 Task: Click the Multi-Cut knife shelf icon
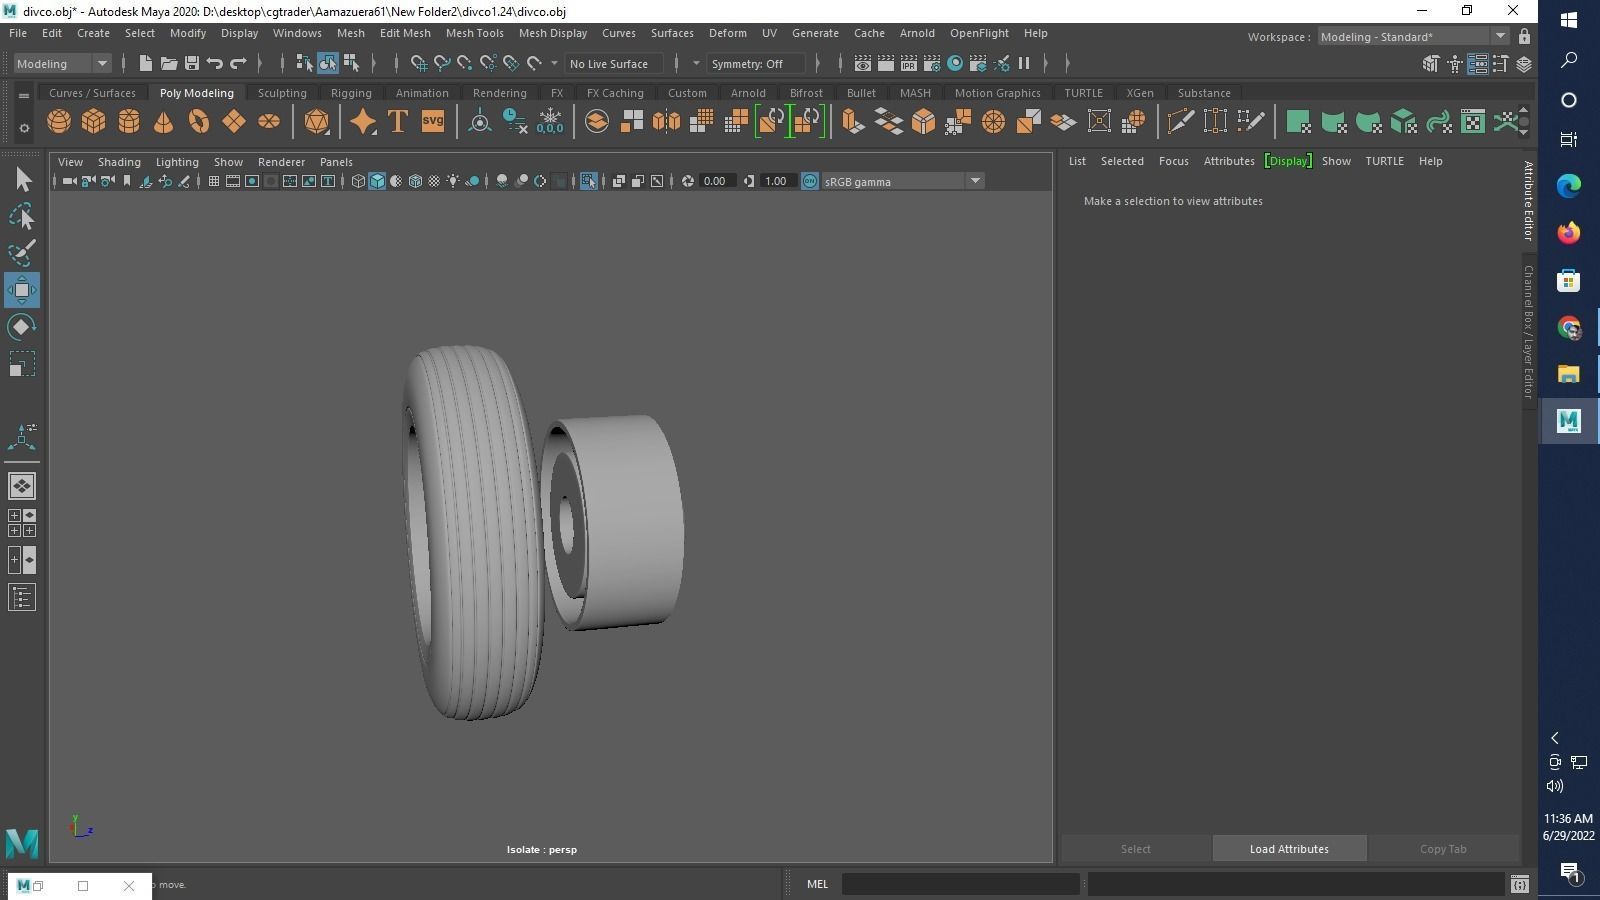1180,122
